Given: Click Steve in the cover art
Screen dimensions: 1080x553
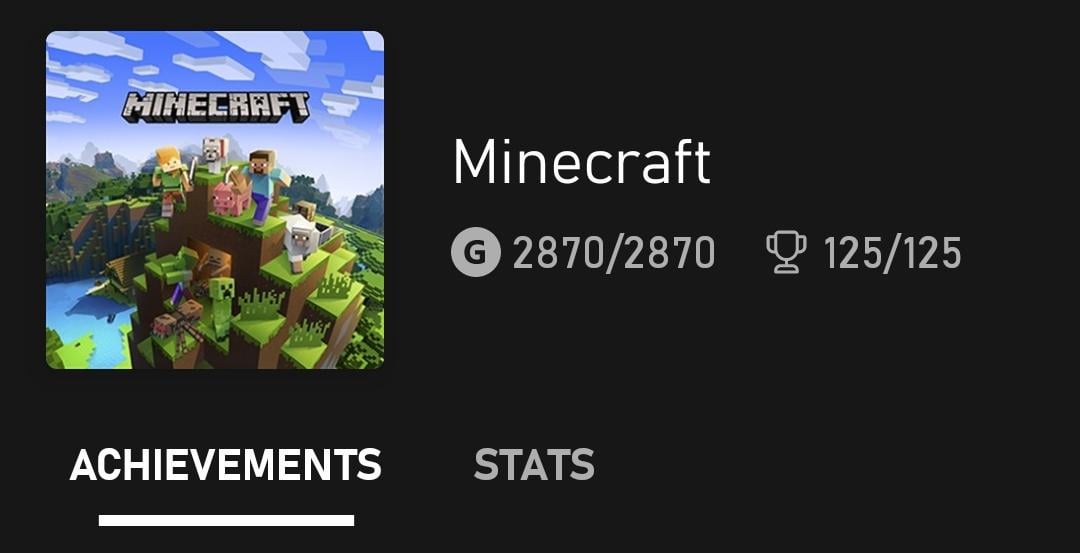Looking at the screenshot, I should pyautogui.click(x=264, y=186).
